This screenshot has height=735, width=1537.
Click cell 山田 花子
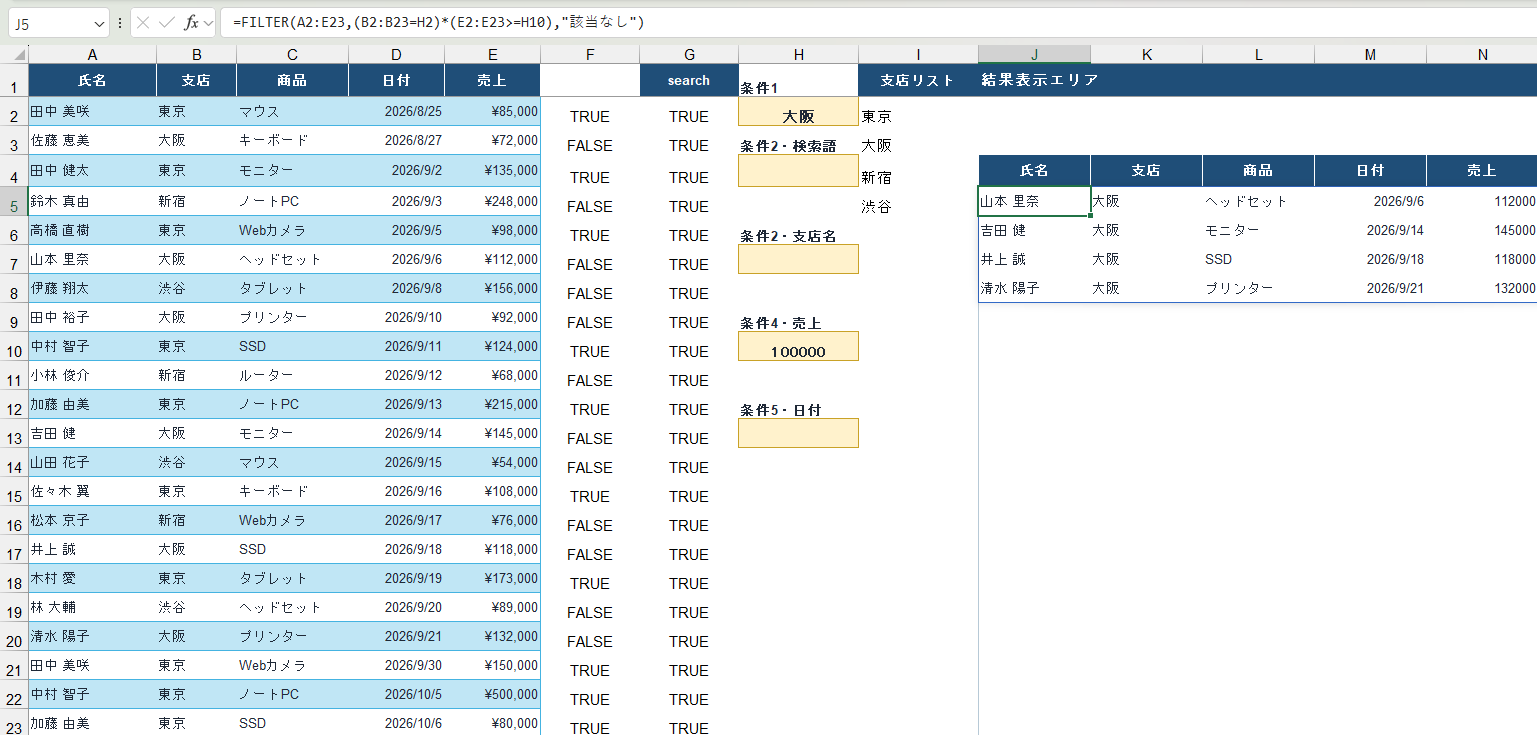coord(92,462)
